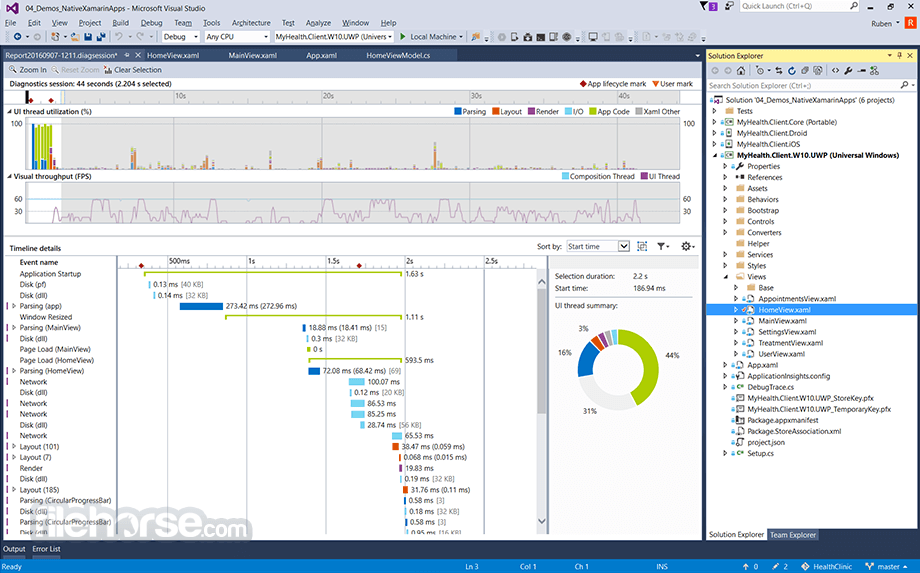This screenshot has width=920, height=573.
Task: Collapse the Visual throughput (FPS) graph
Action: point(9,176)
